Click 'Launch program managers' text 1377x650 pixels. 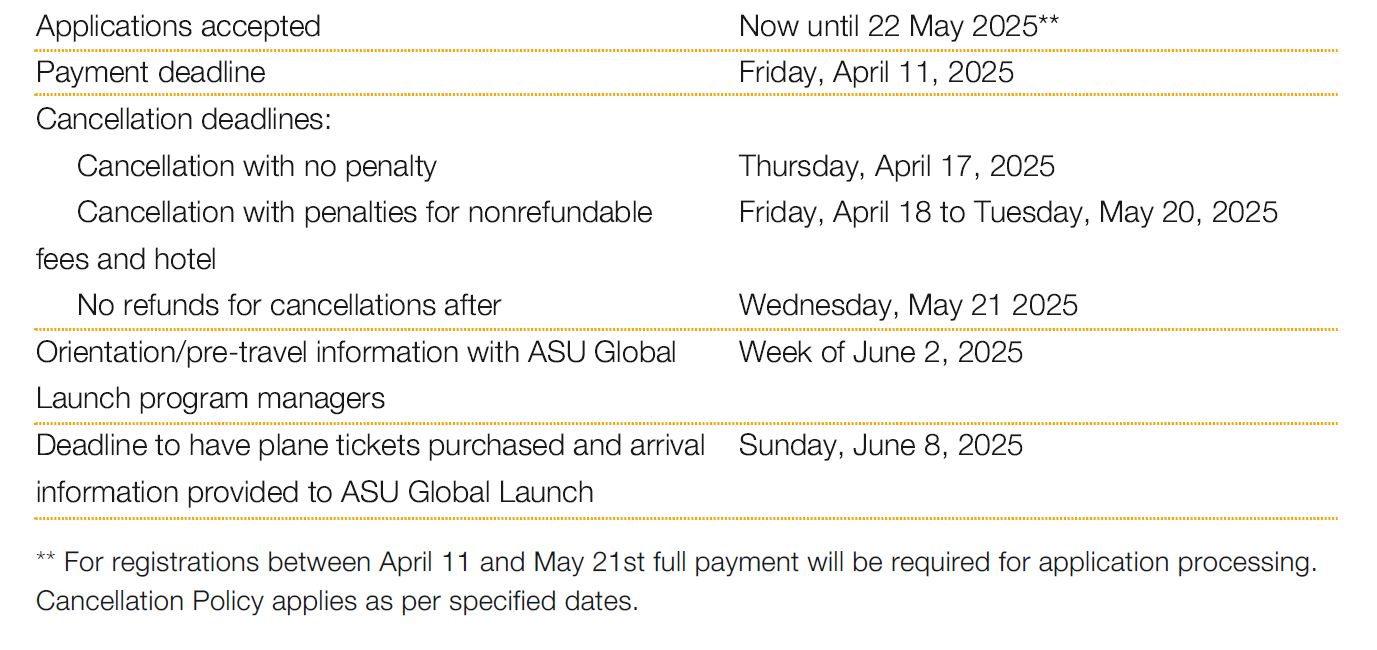click(x=210, y=398)
